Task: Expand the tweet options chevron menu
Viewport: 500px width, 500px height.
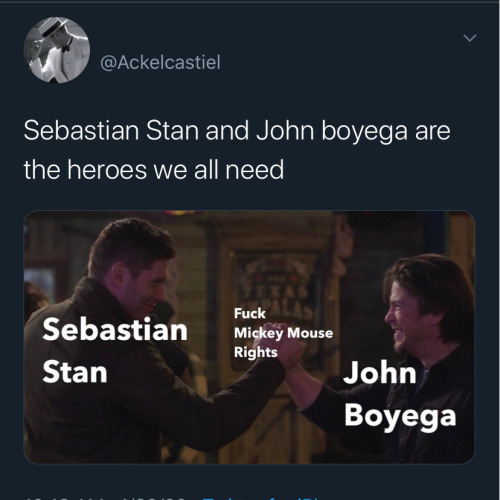Action: (x=470, y=38)
